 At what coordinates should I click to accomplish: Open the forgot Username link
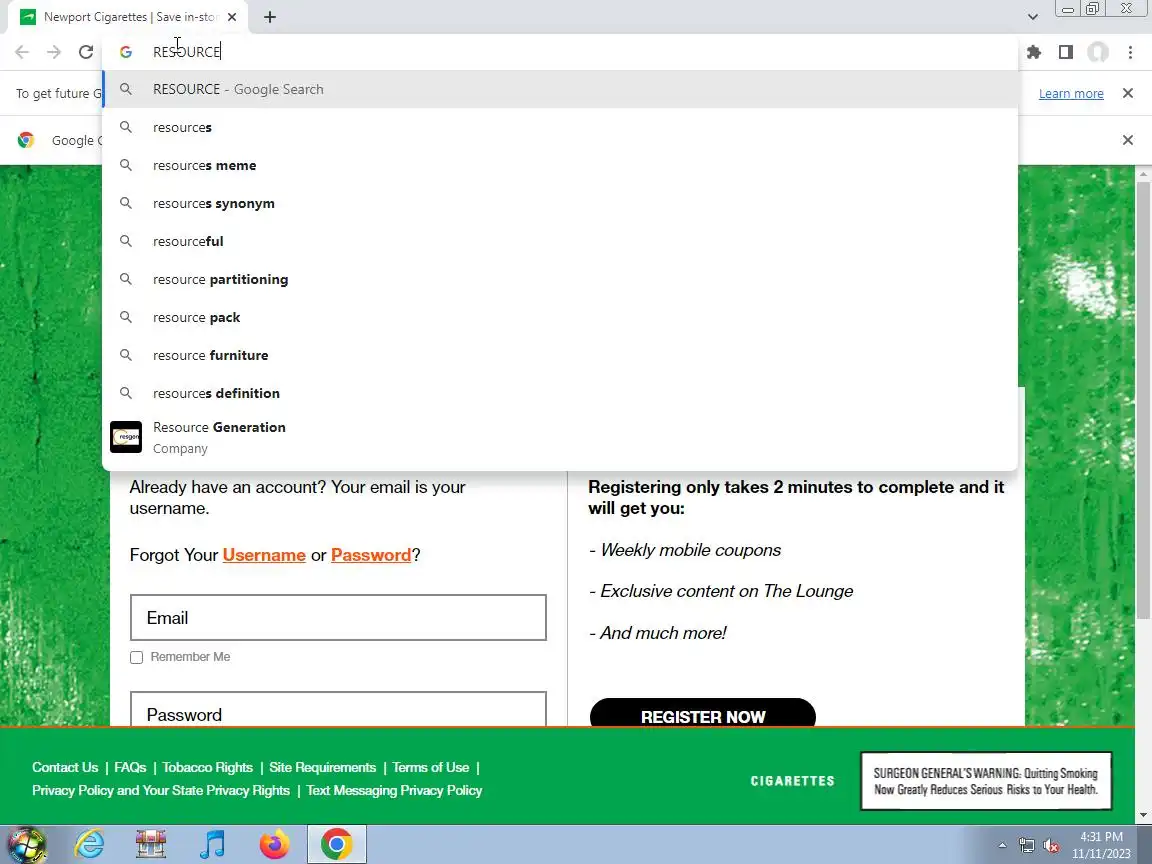coord(264,555)
